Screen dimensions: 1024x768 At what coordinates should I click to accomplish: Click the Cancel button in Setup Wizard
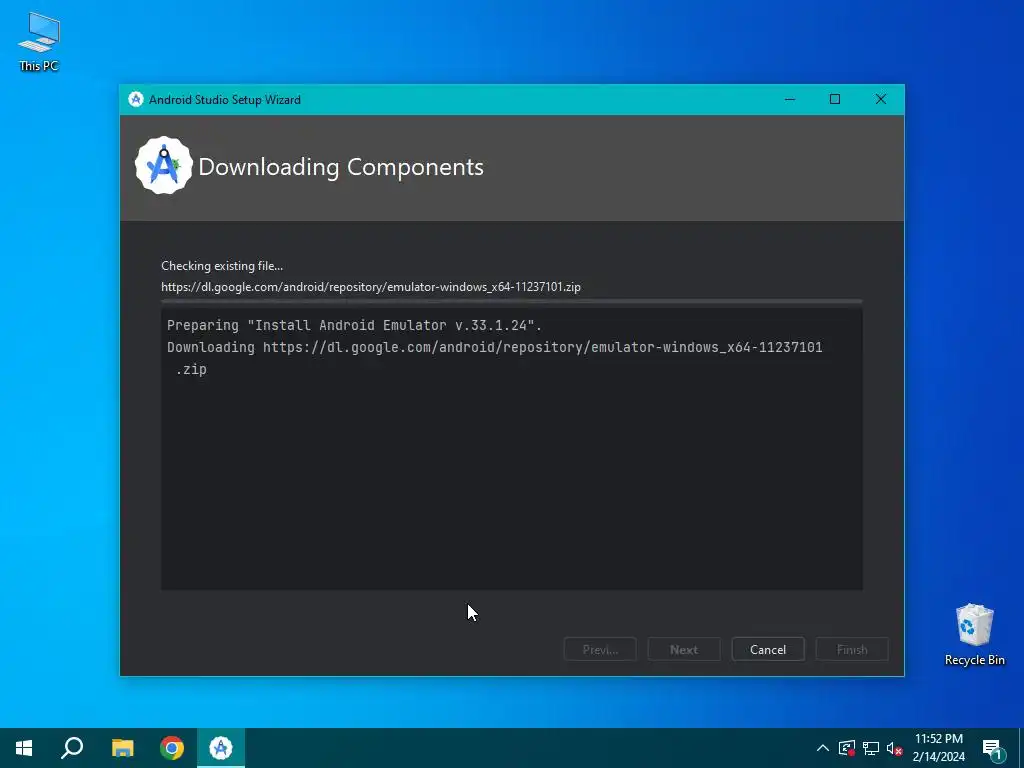click(768, 649)
